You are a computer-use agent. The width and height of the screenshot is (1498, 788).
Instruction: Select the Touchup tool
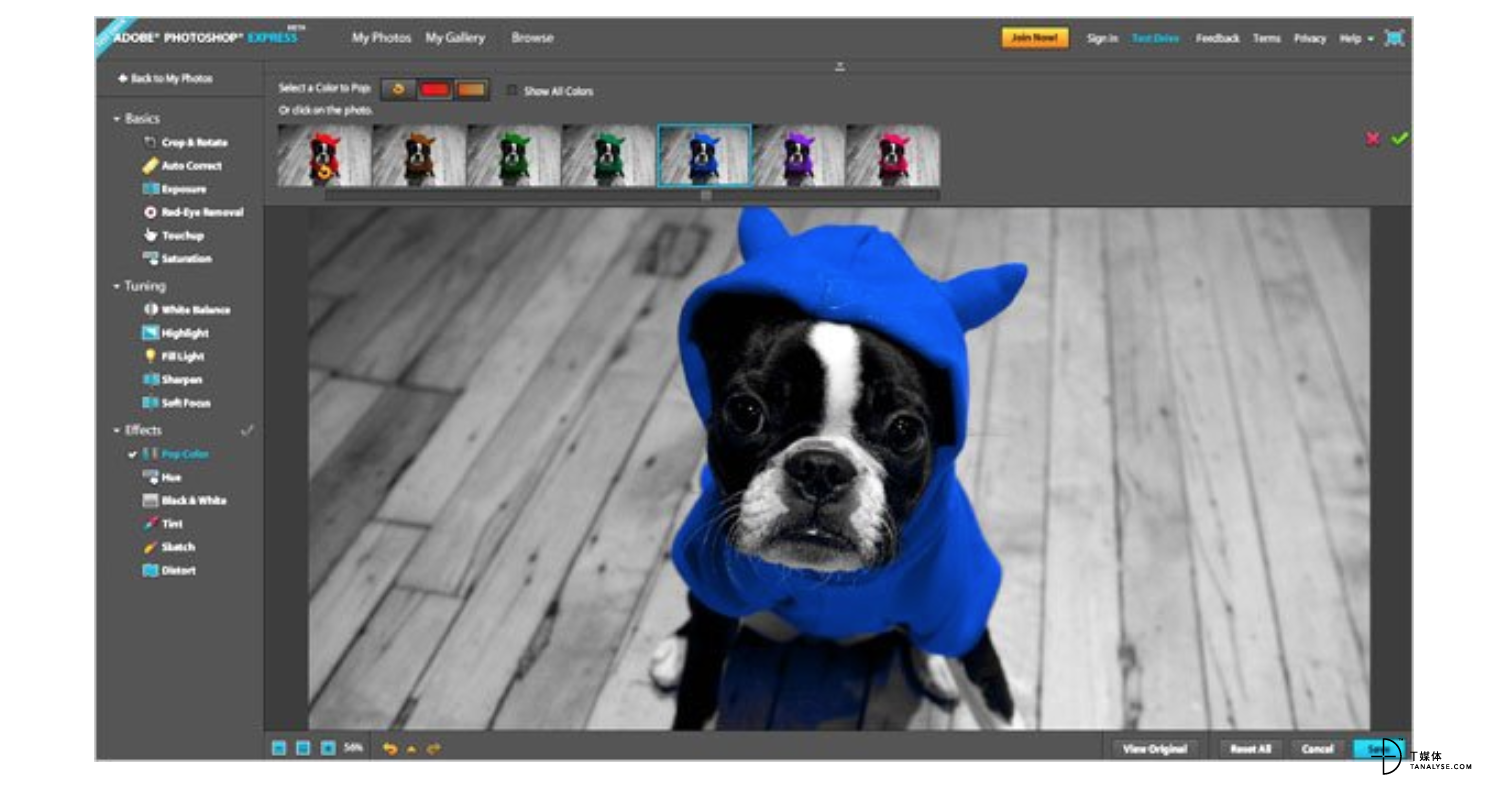pyautogui.click(x=174, y=236)
